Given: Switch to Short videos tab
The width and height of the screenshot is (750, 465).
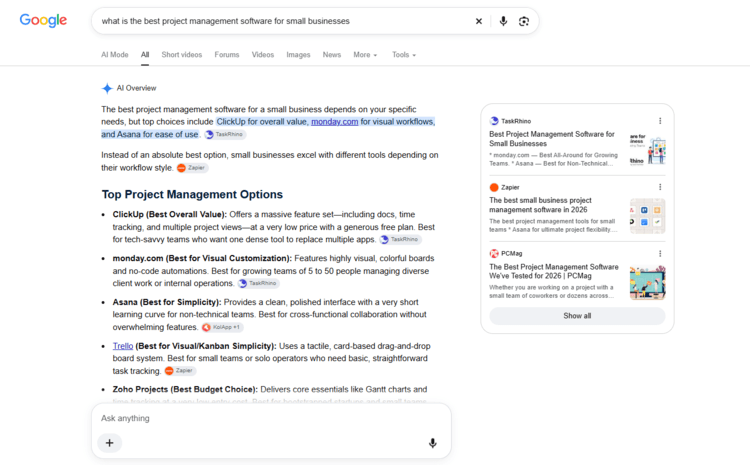Looking at the screenshot, I should coord(182,55).
